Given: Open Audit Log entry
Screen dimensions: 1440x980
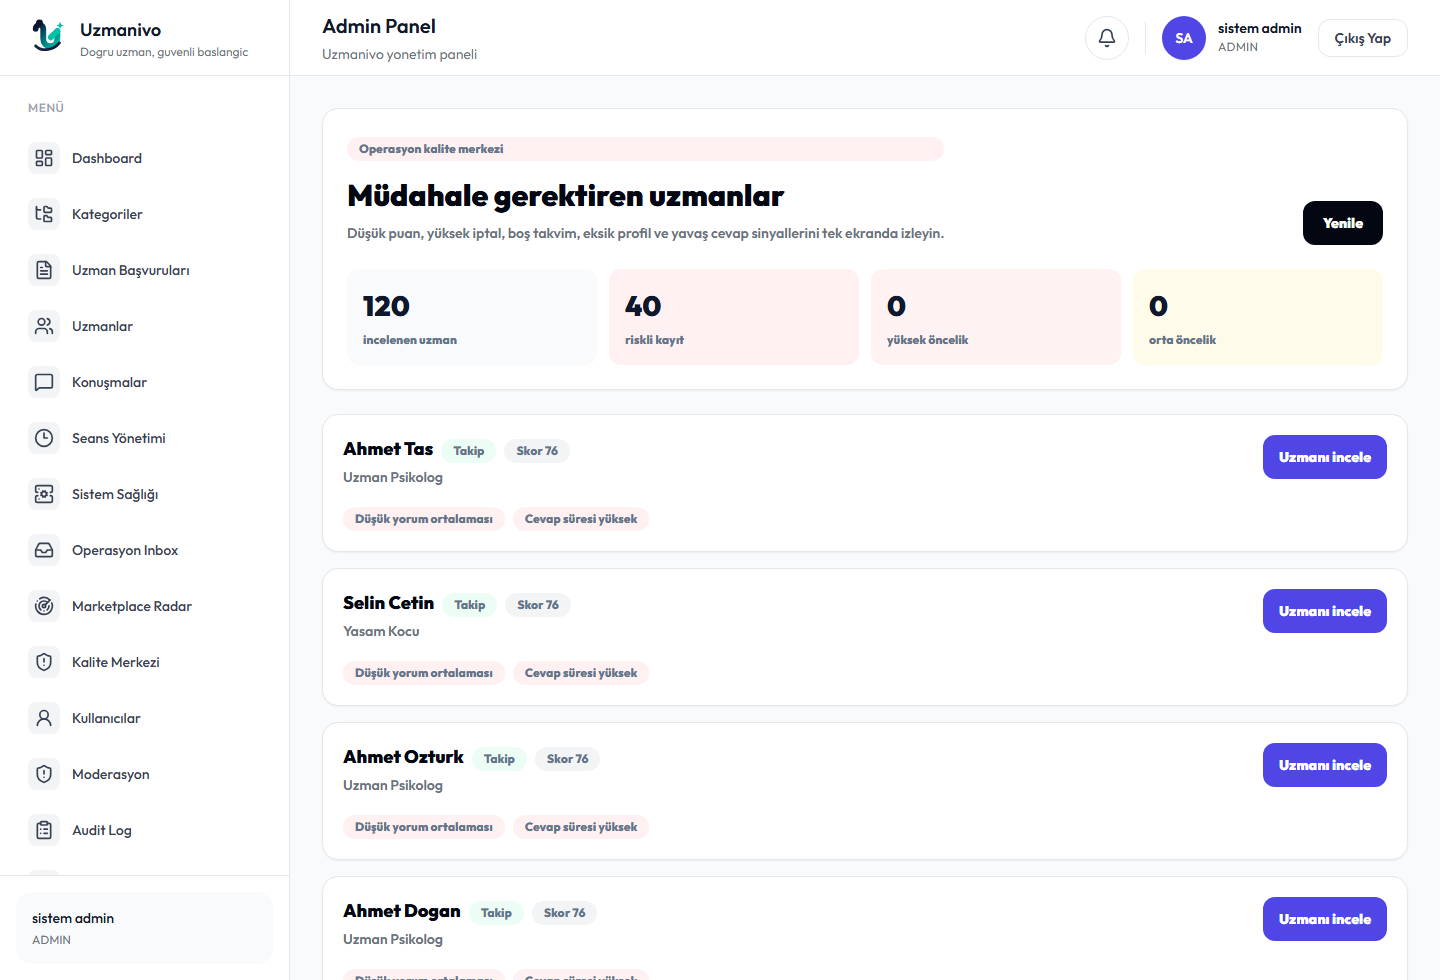Looking at the screenshot, I should coord(144,830).
